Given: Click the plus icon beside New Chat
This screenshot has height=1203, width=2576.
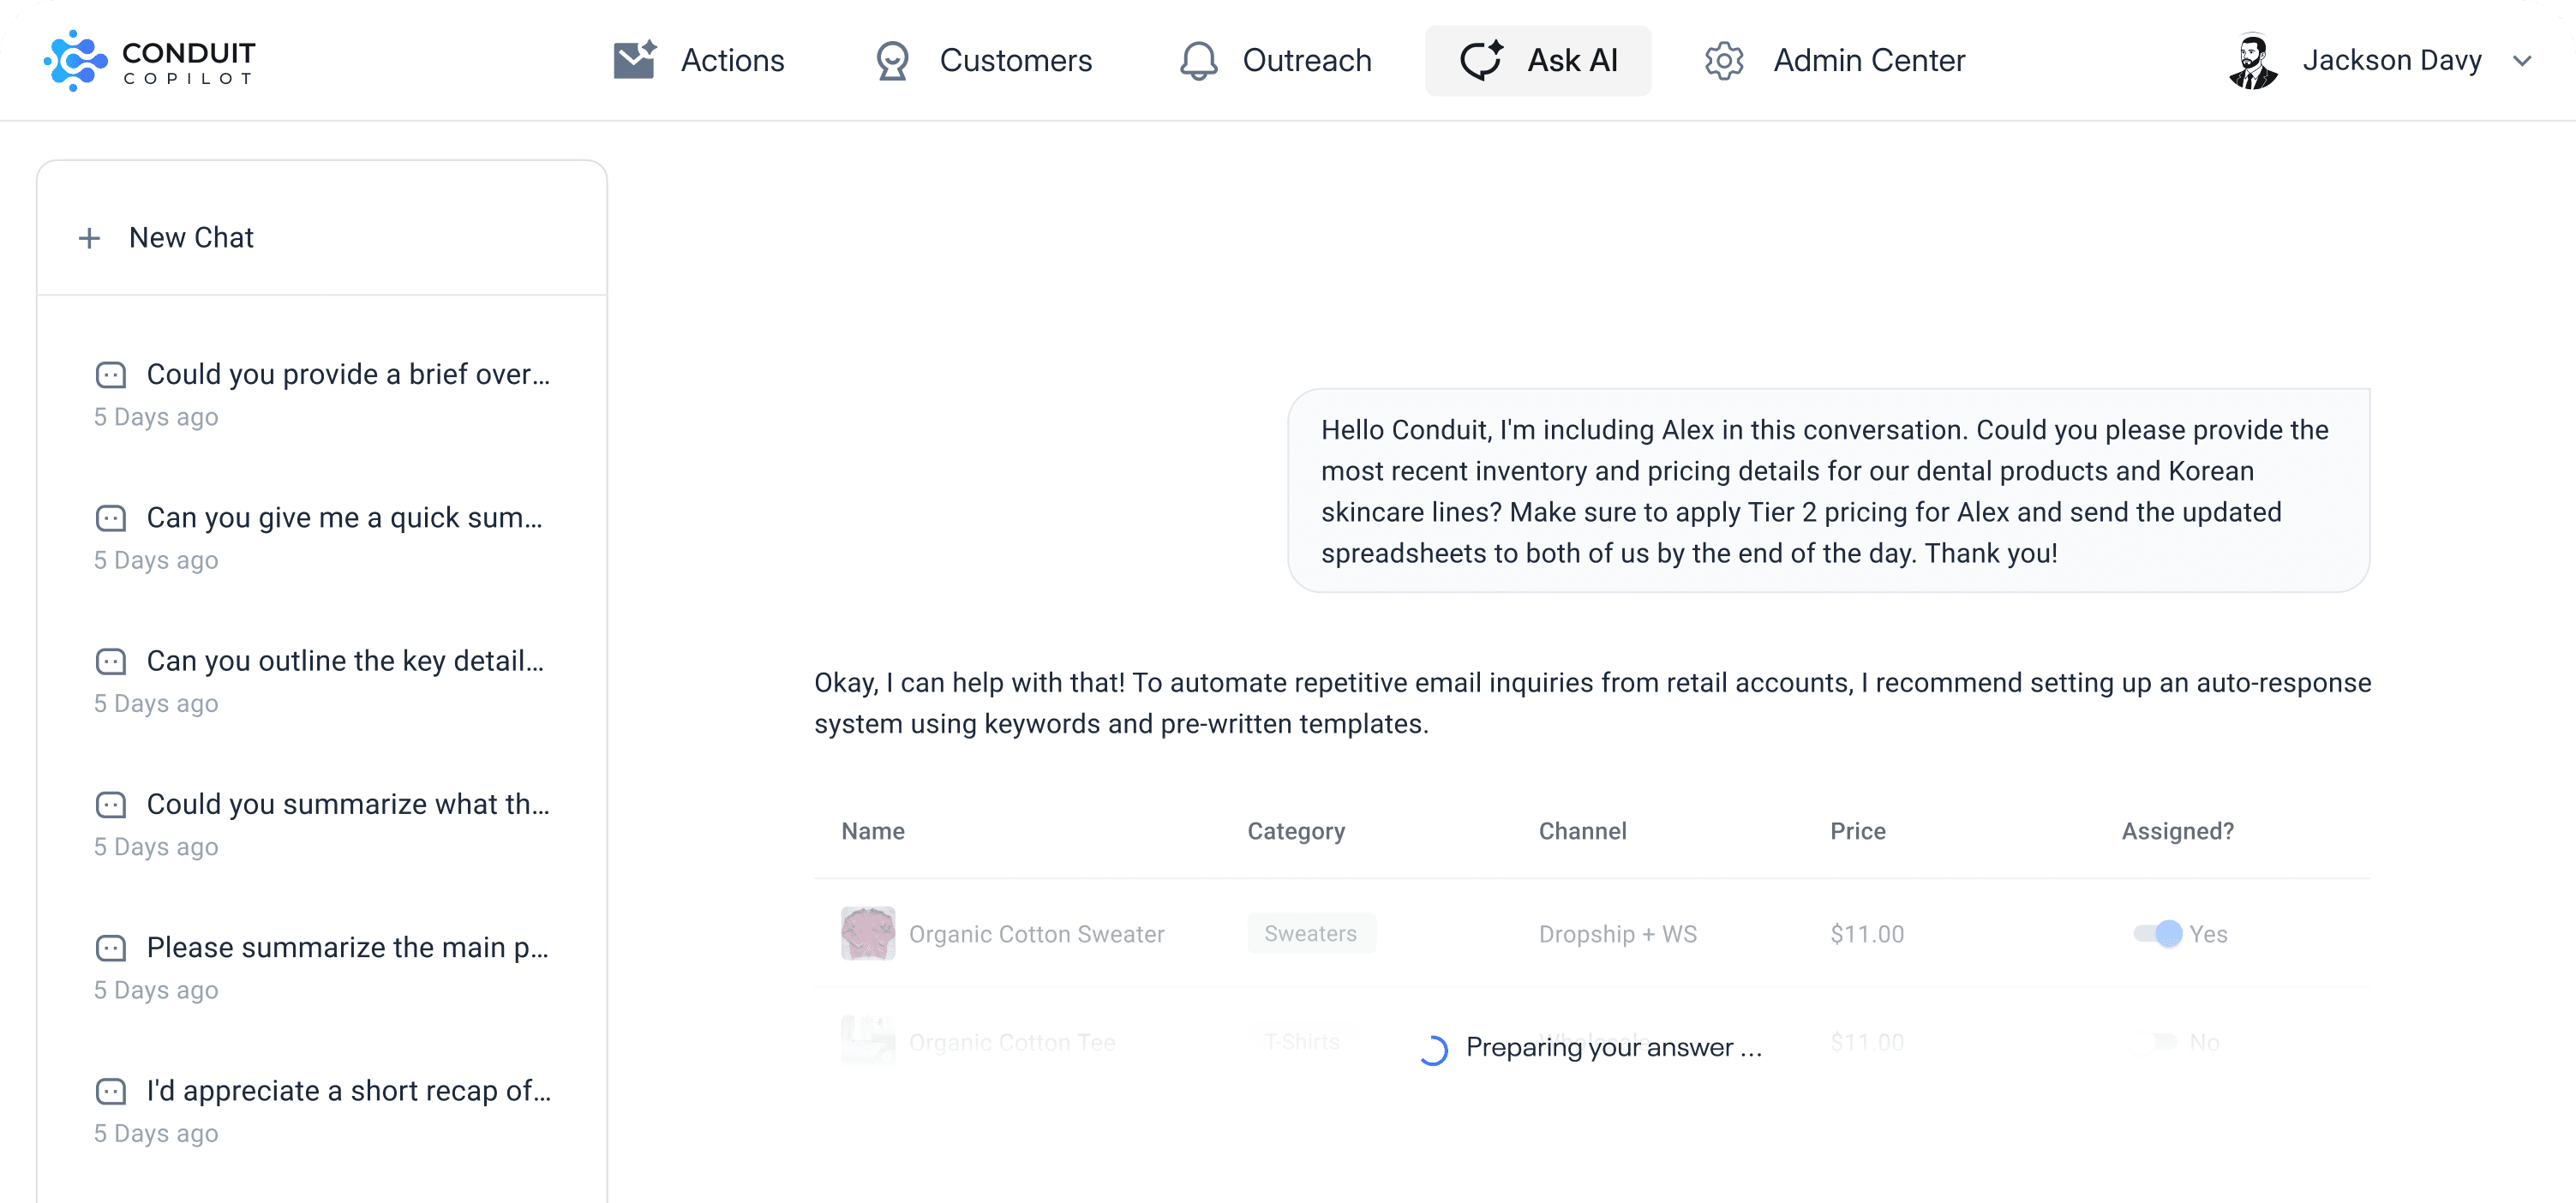Looking at the screenshot, I should [89, 238].
